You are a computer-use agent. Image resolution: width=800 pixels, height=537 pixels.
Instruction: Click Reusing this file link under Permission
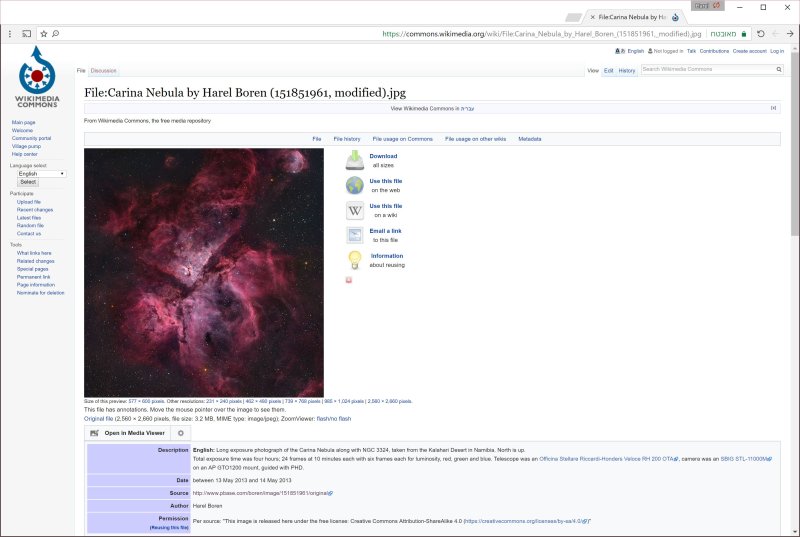[x=169, y=528]
